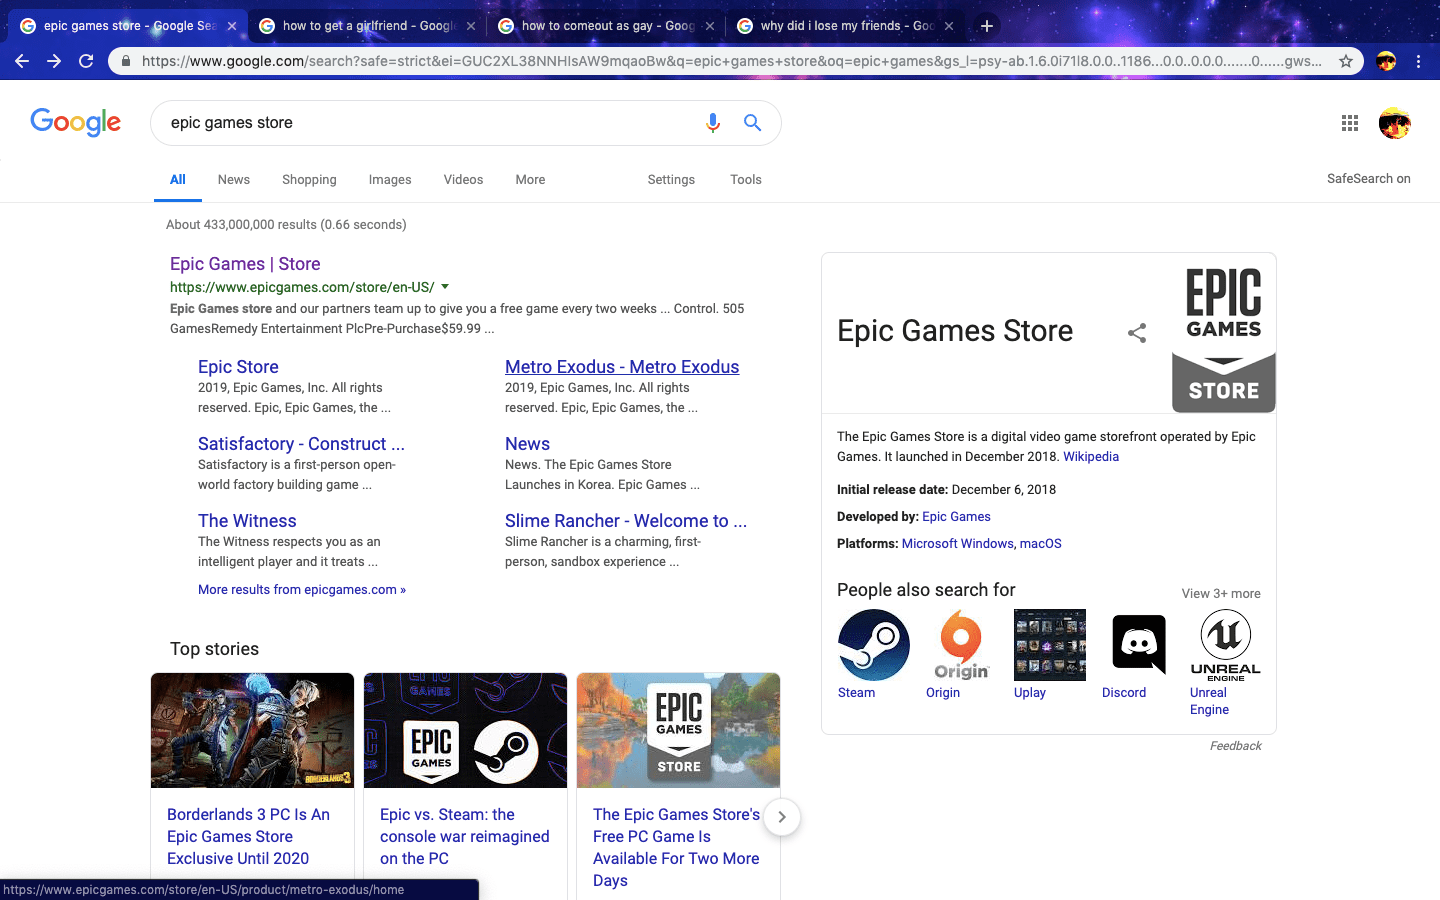Open the 'Epic Store' sitelink
The width and height of the screenshot is (1440, 900).
tap(238, 367)
